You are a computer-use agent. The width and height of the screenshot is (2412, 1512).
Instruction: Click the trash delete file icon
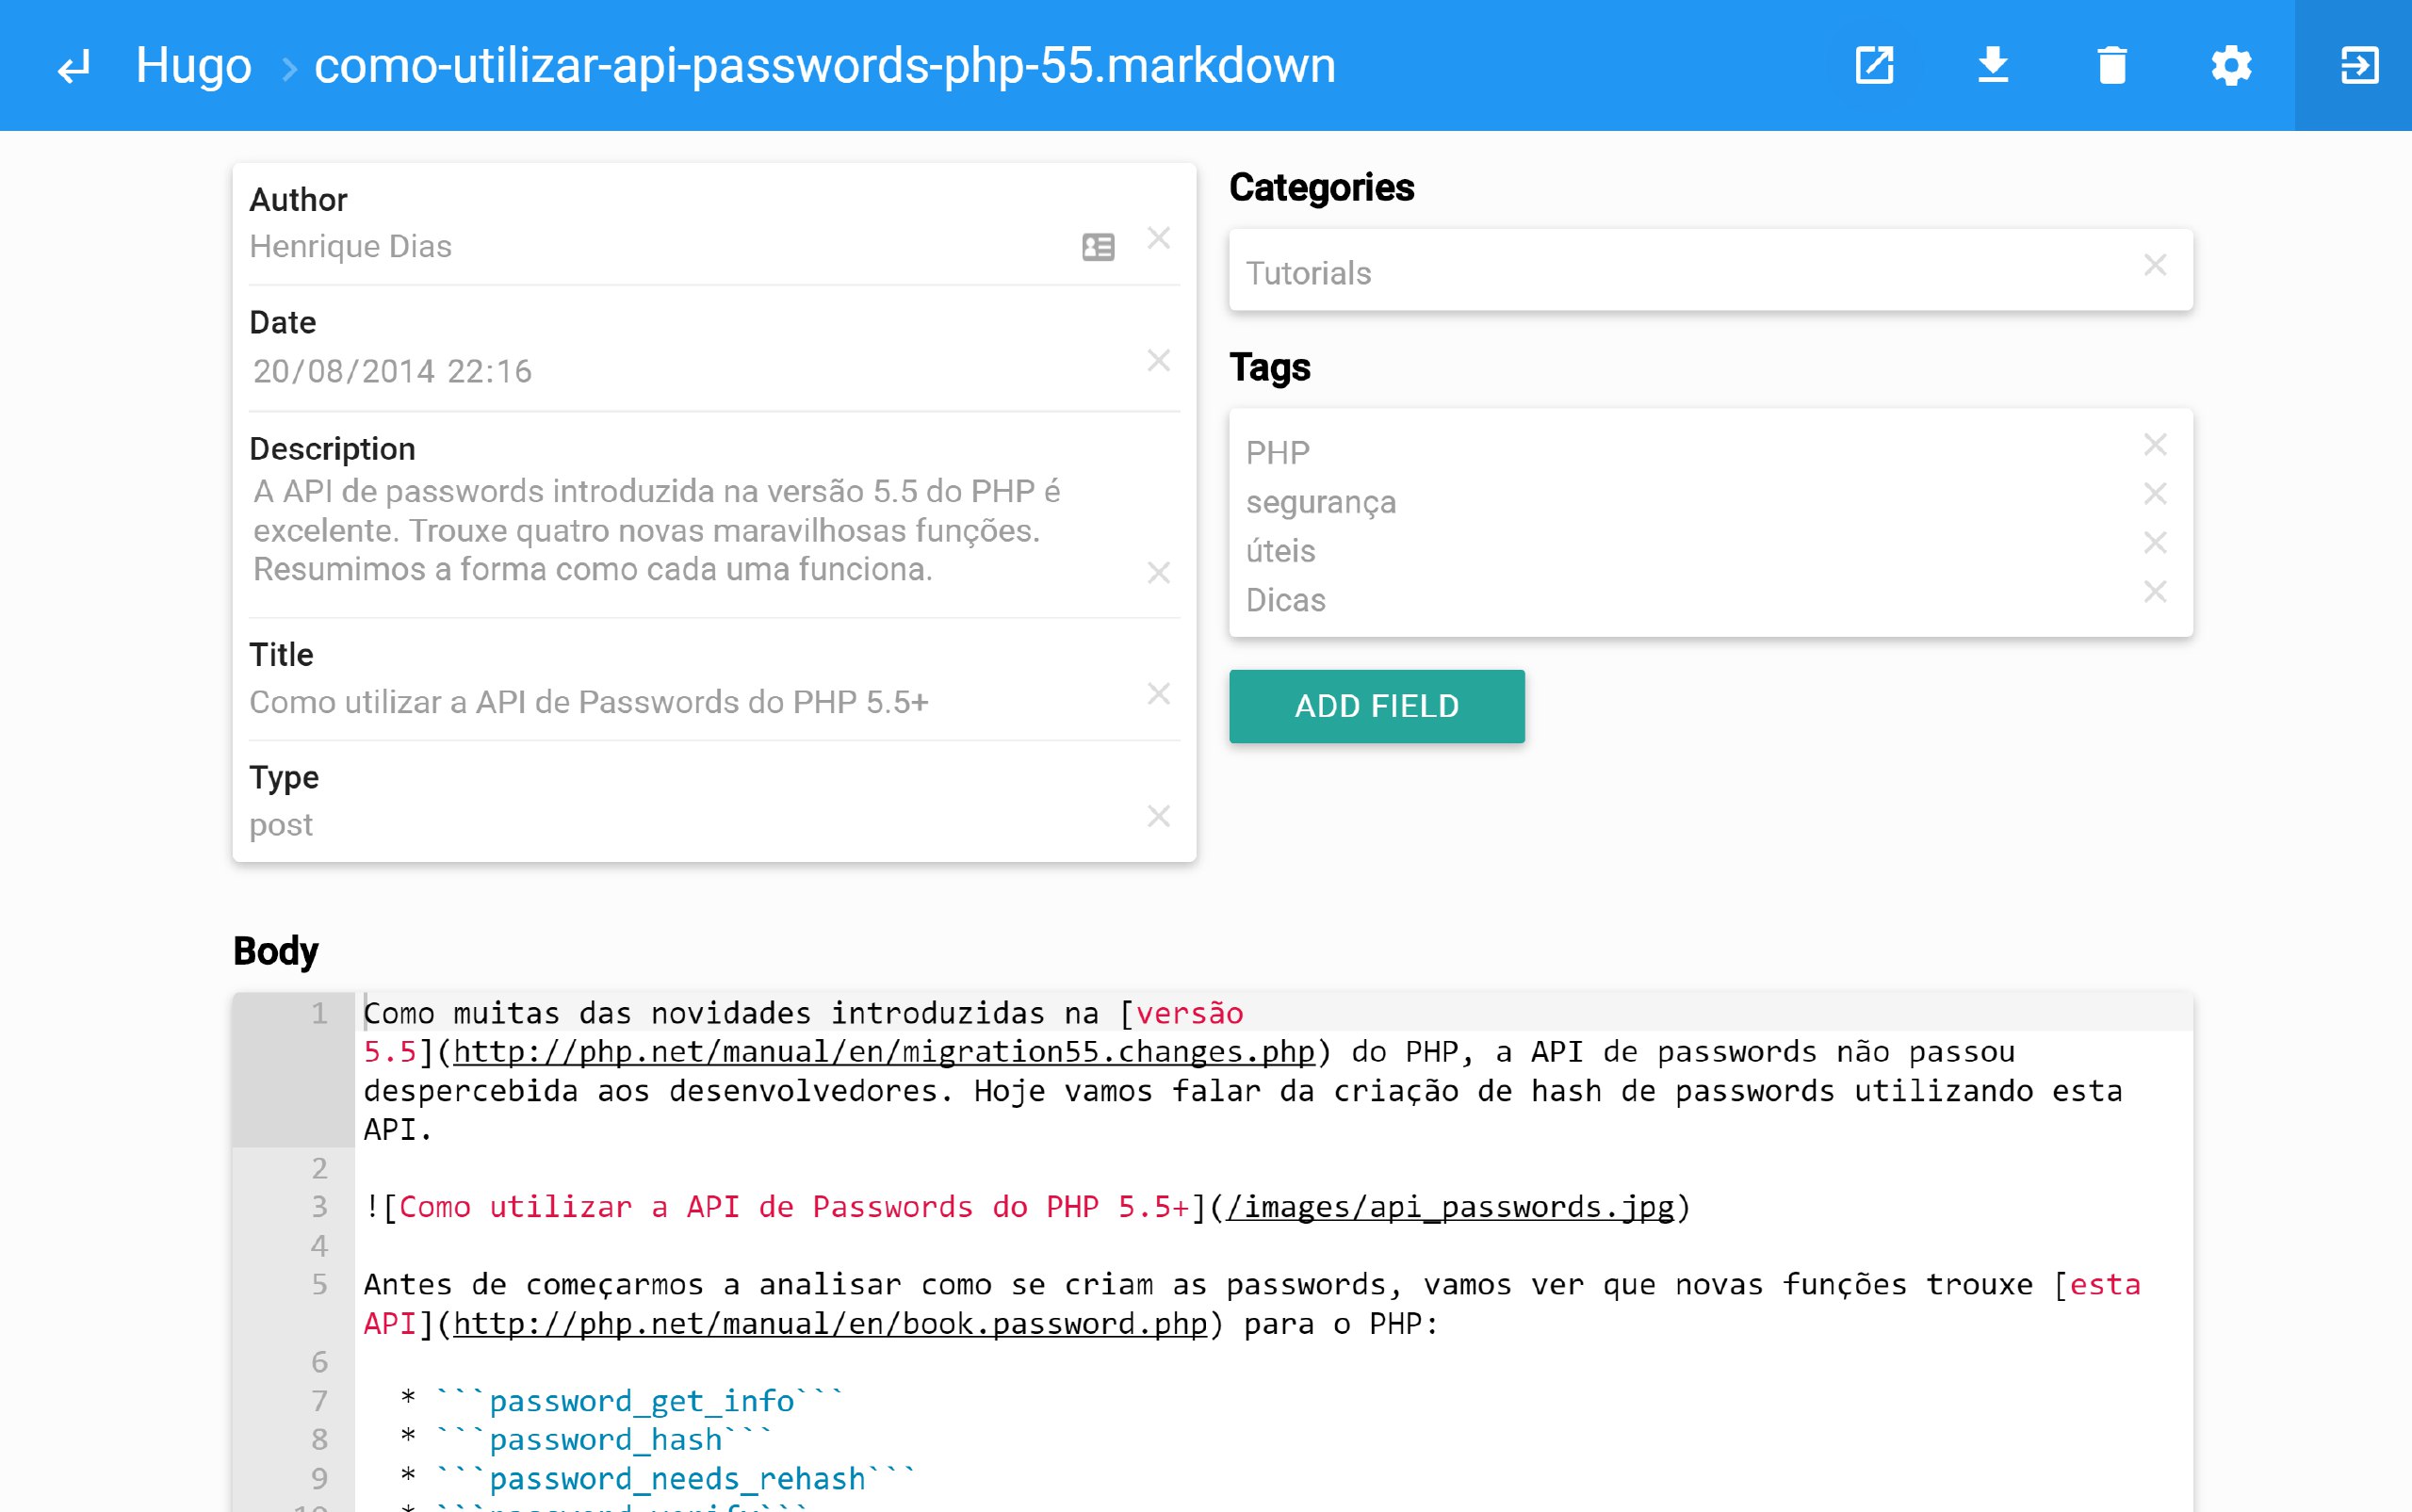pos(2112,66)
